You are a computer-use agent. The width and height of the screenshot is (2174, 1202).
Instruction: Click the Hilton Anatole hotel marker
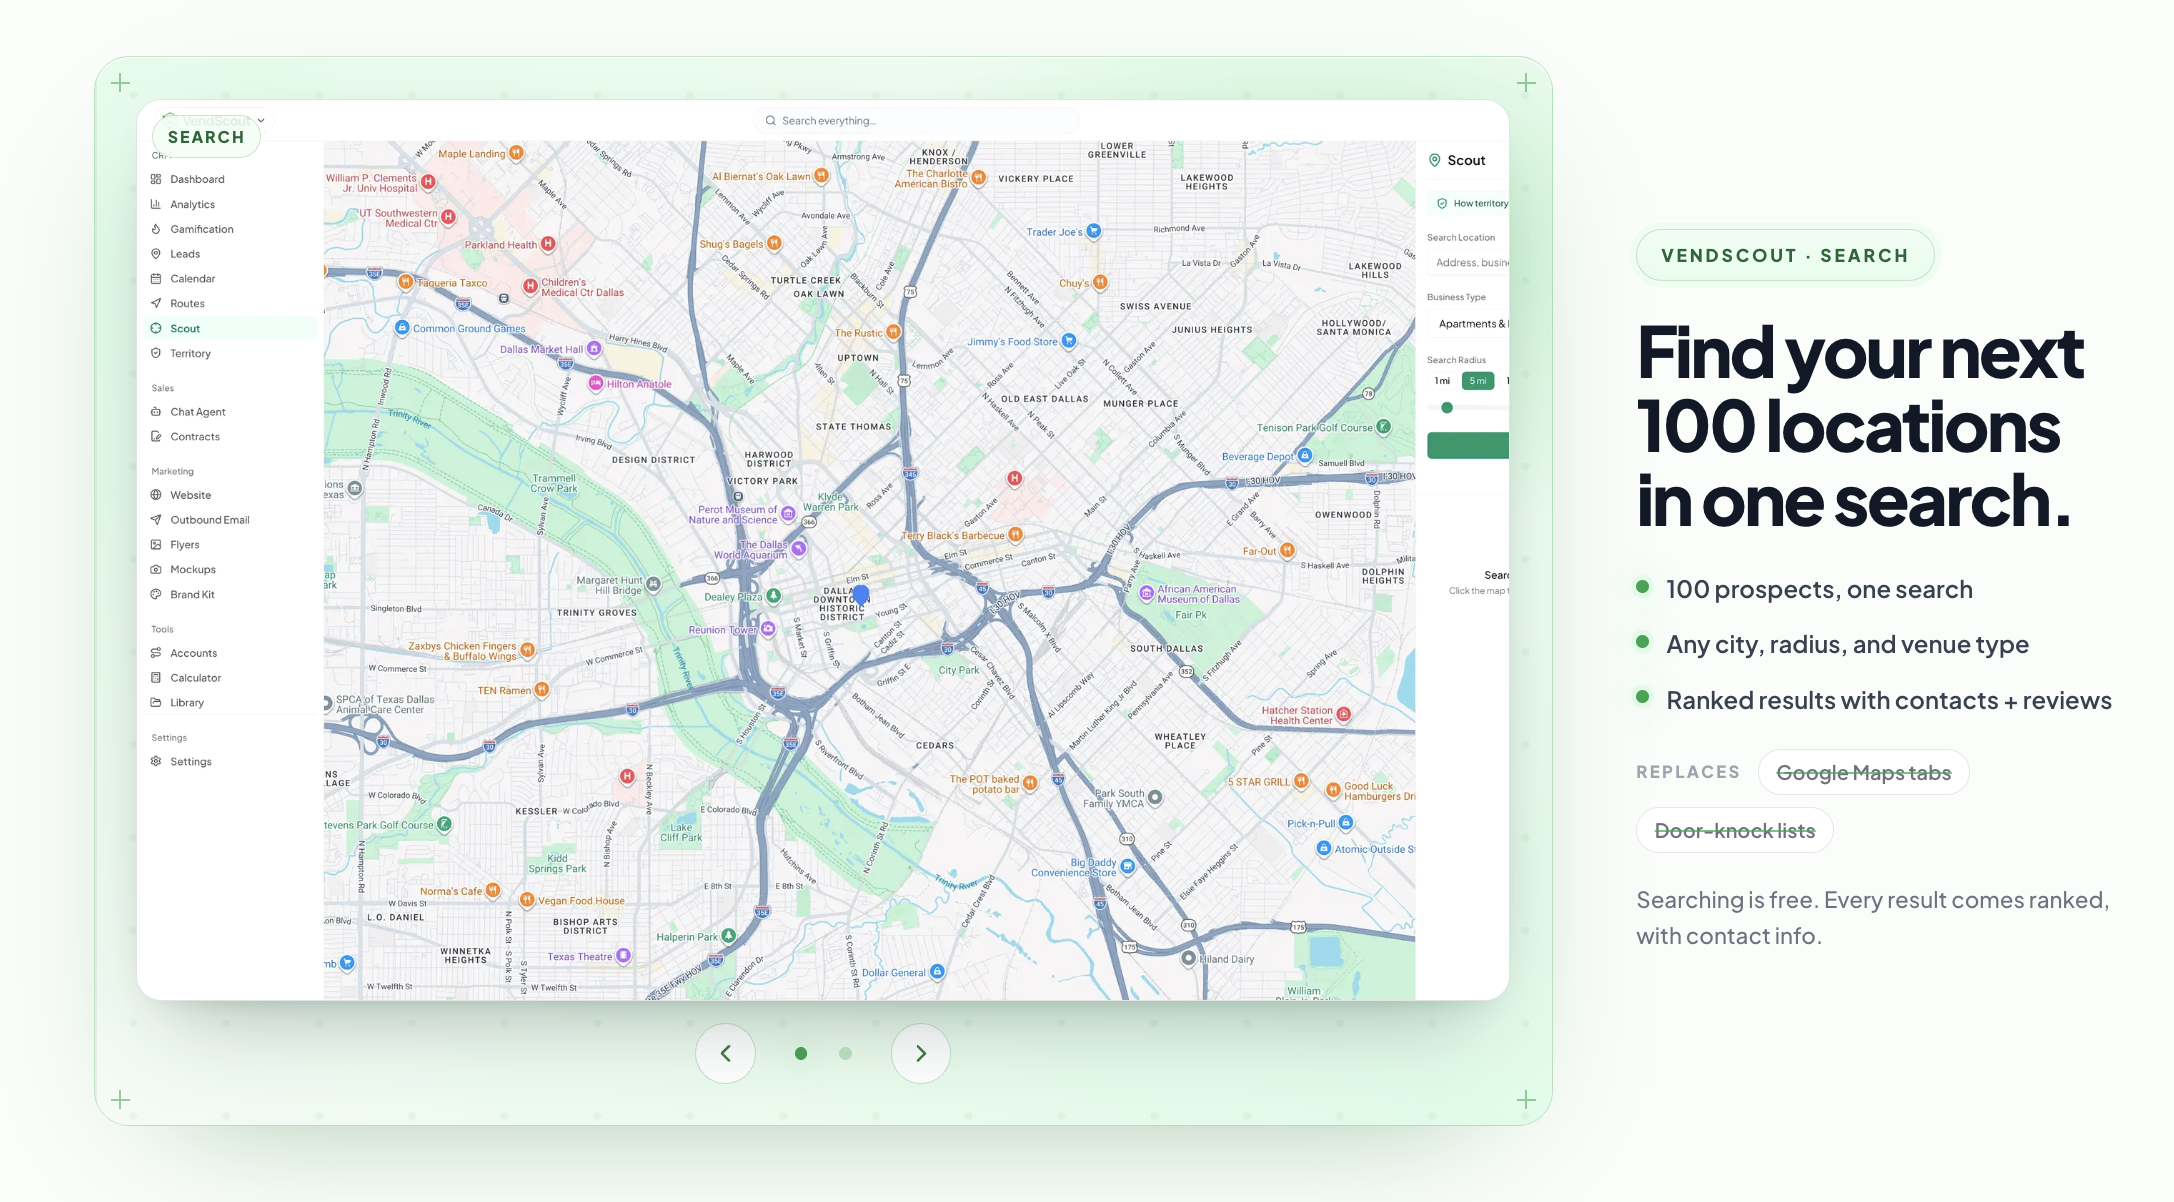596,383
